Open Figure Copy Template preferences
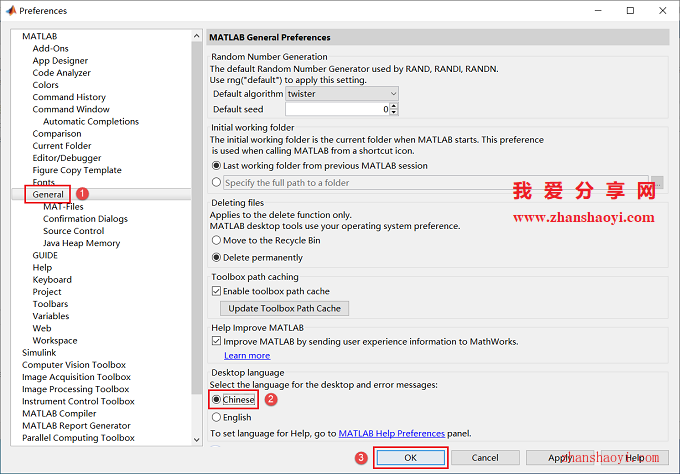680x474 pixels. [x=77, y=170]
